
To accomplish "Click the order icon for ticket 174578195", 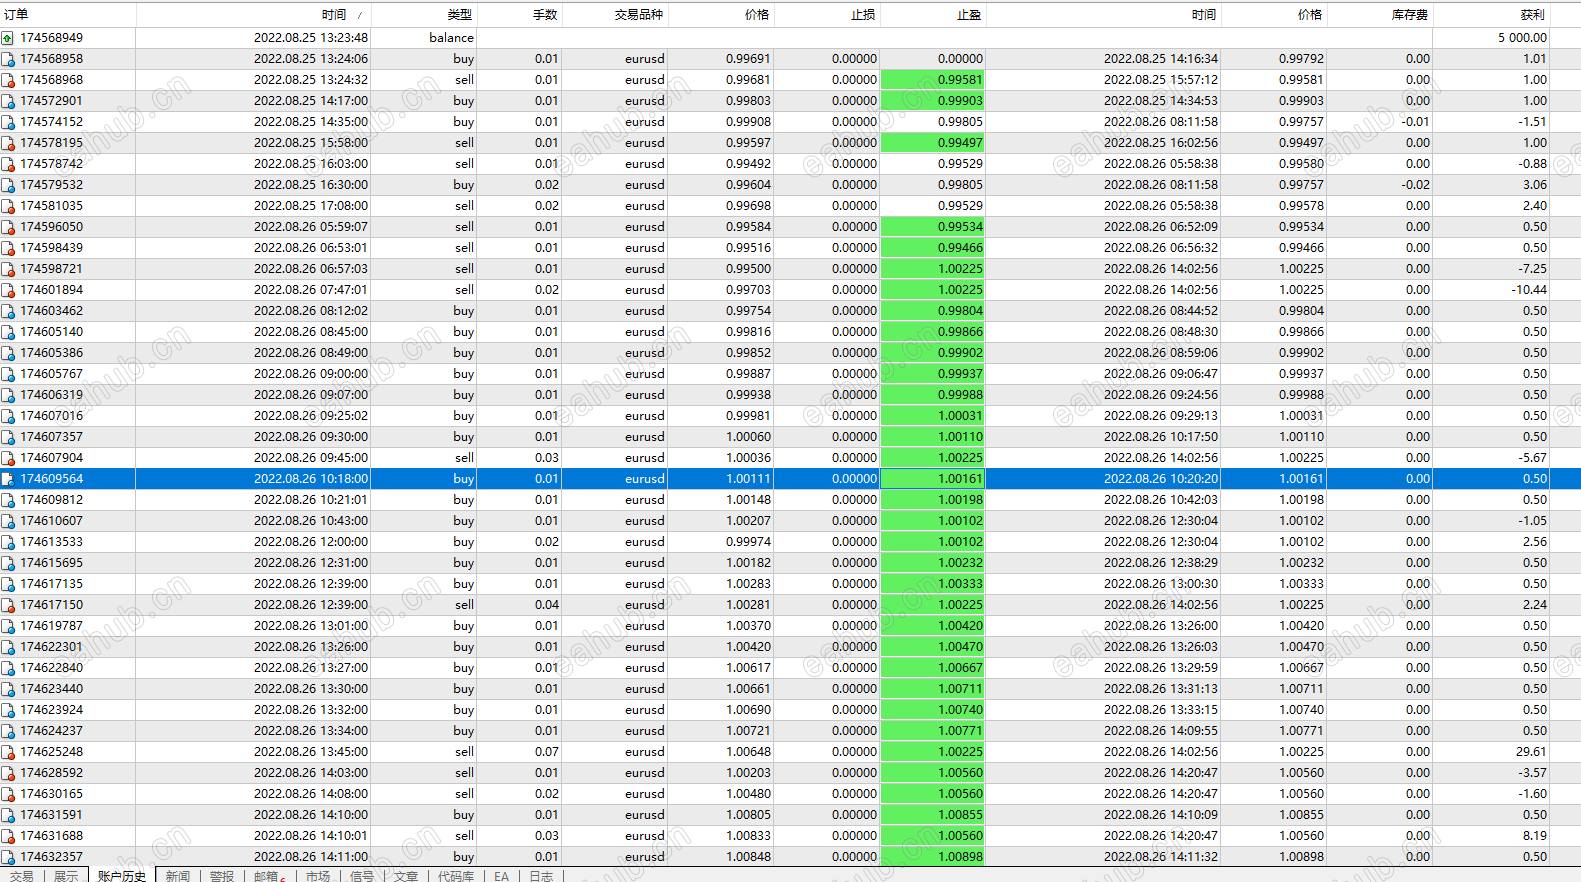I will 7,143.
